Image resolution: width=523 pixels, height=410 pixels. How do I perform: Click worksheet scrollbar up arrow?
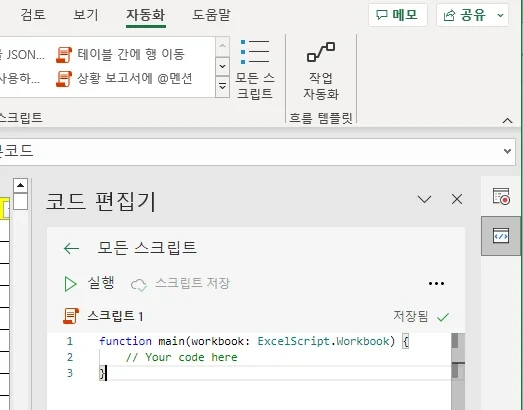pos(20,185)
